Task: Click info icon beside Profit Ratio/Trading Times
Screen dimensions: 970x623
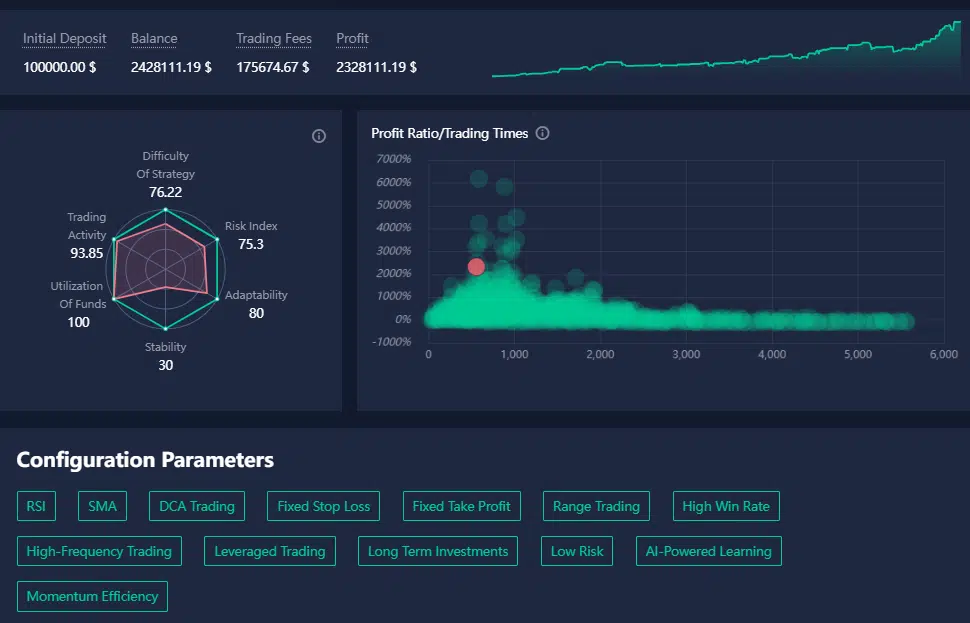Action: coord(543,133)
